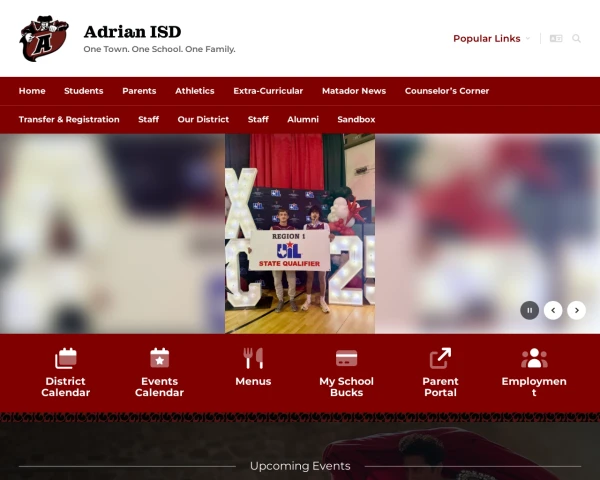Click the Adrian ISD matador logo
The height and width of the screenshot is (480, 600).
pos(44,38)
